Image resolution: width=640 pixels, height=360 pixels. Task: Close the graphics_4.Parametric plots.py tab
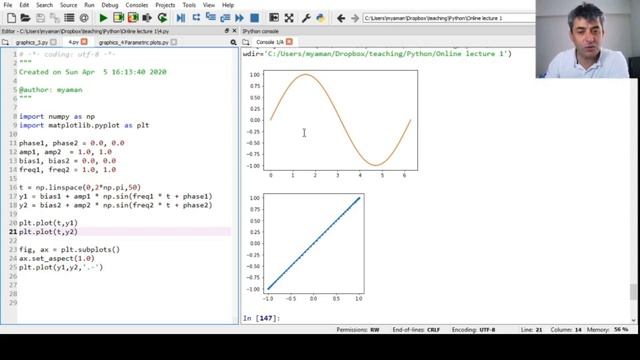(174, 42)
